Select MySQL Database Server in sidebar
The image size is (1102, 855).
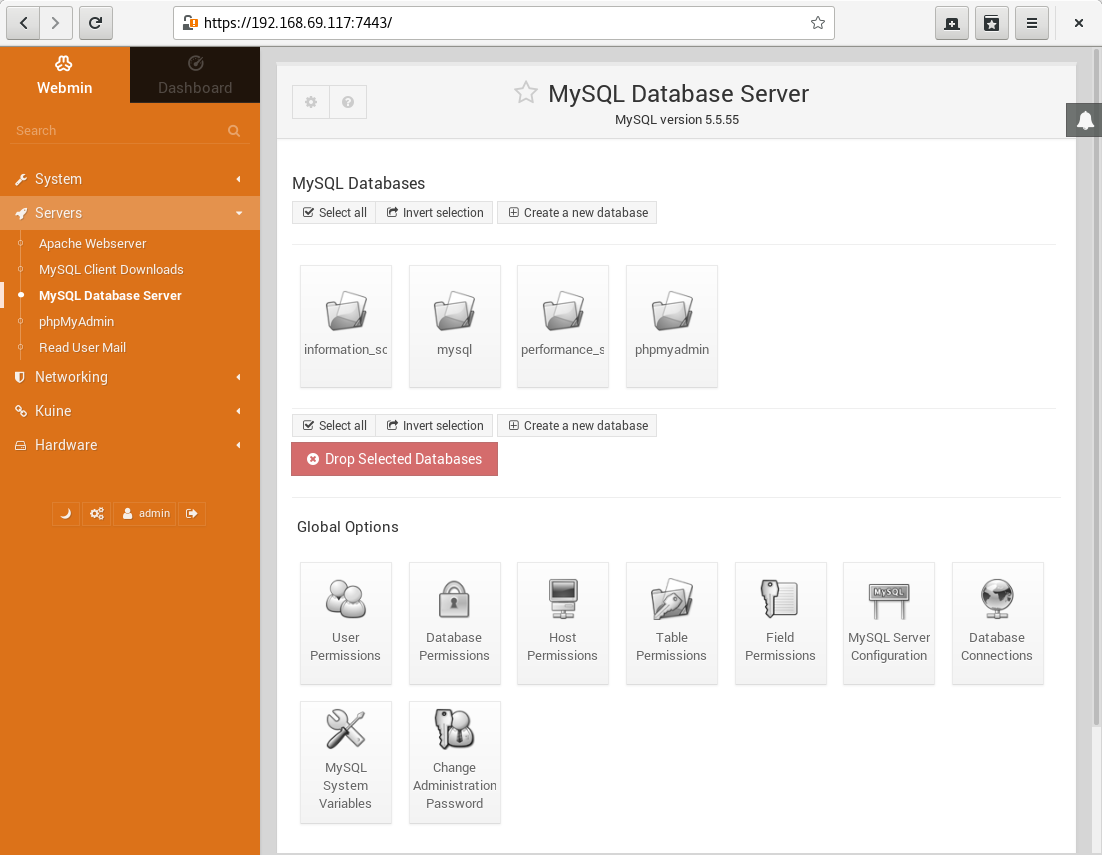(110, 296)
